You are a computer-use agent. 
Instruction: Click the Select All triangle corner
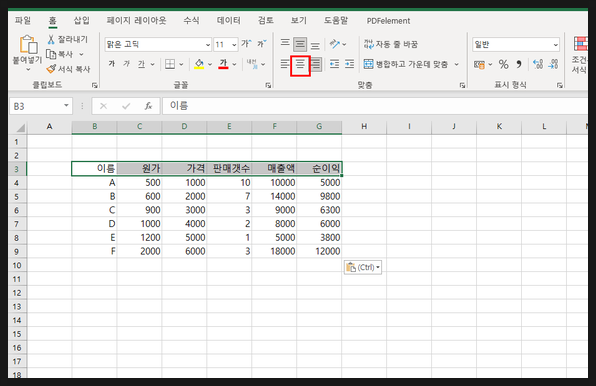point(20,127)
